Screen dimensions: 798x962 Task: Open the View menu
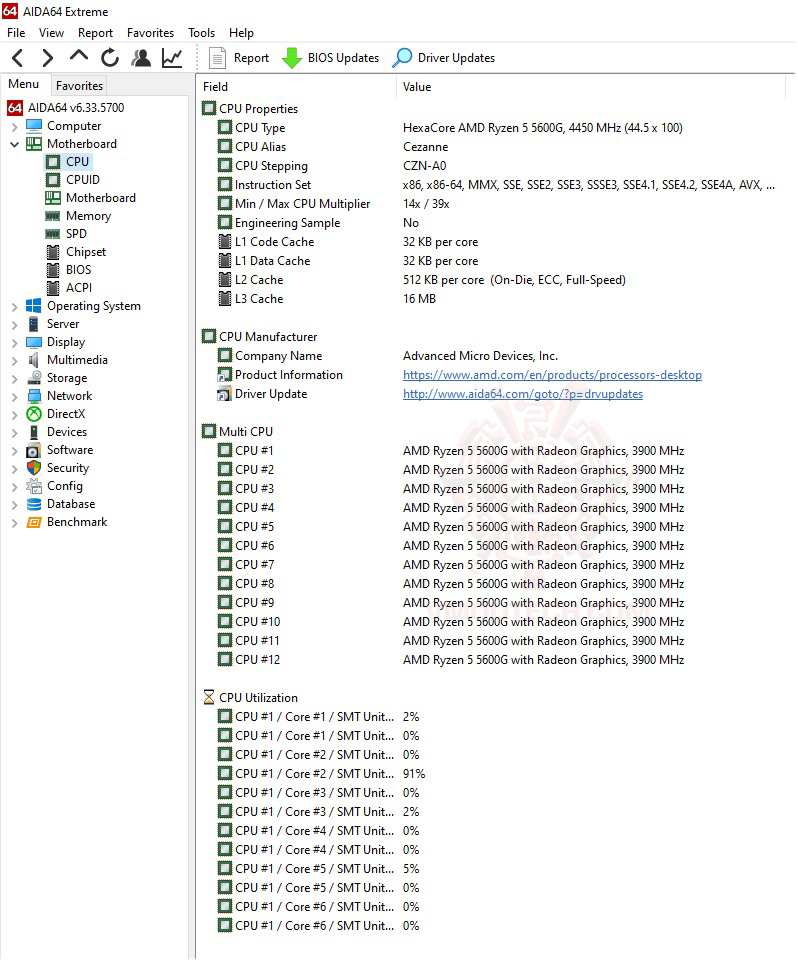point(52,33)
